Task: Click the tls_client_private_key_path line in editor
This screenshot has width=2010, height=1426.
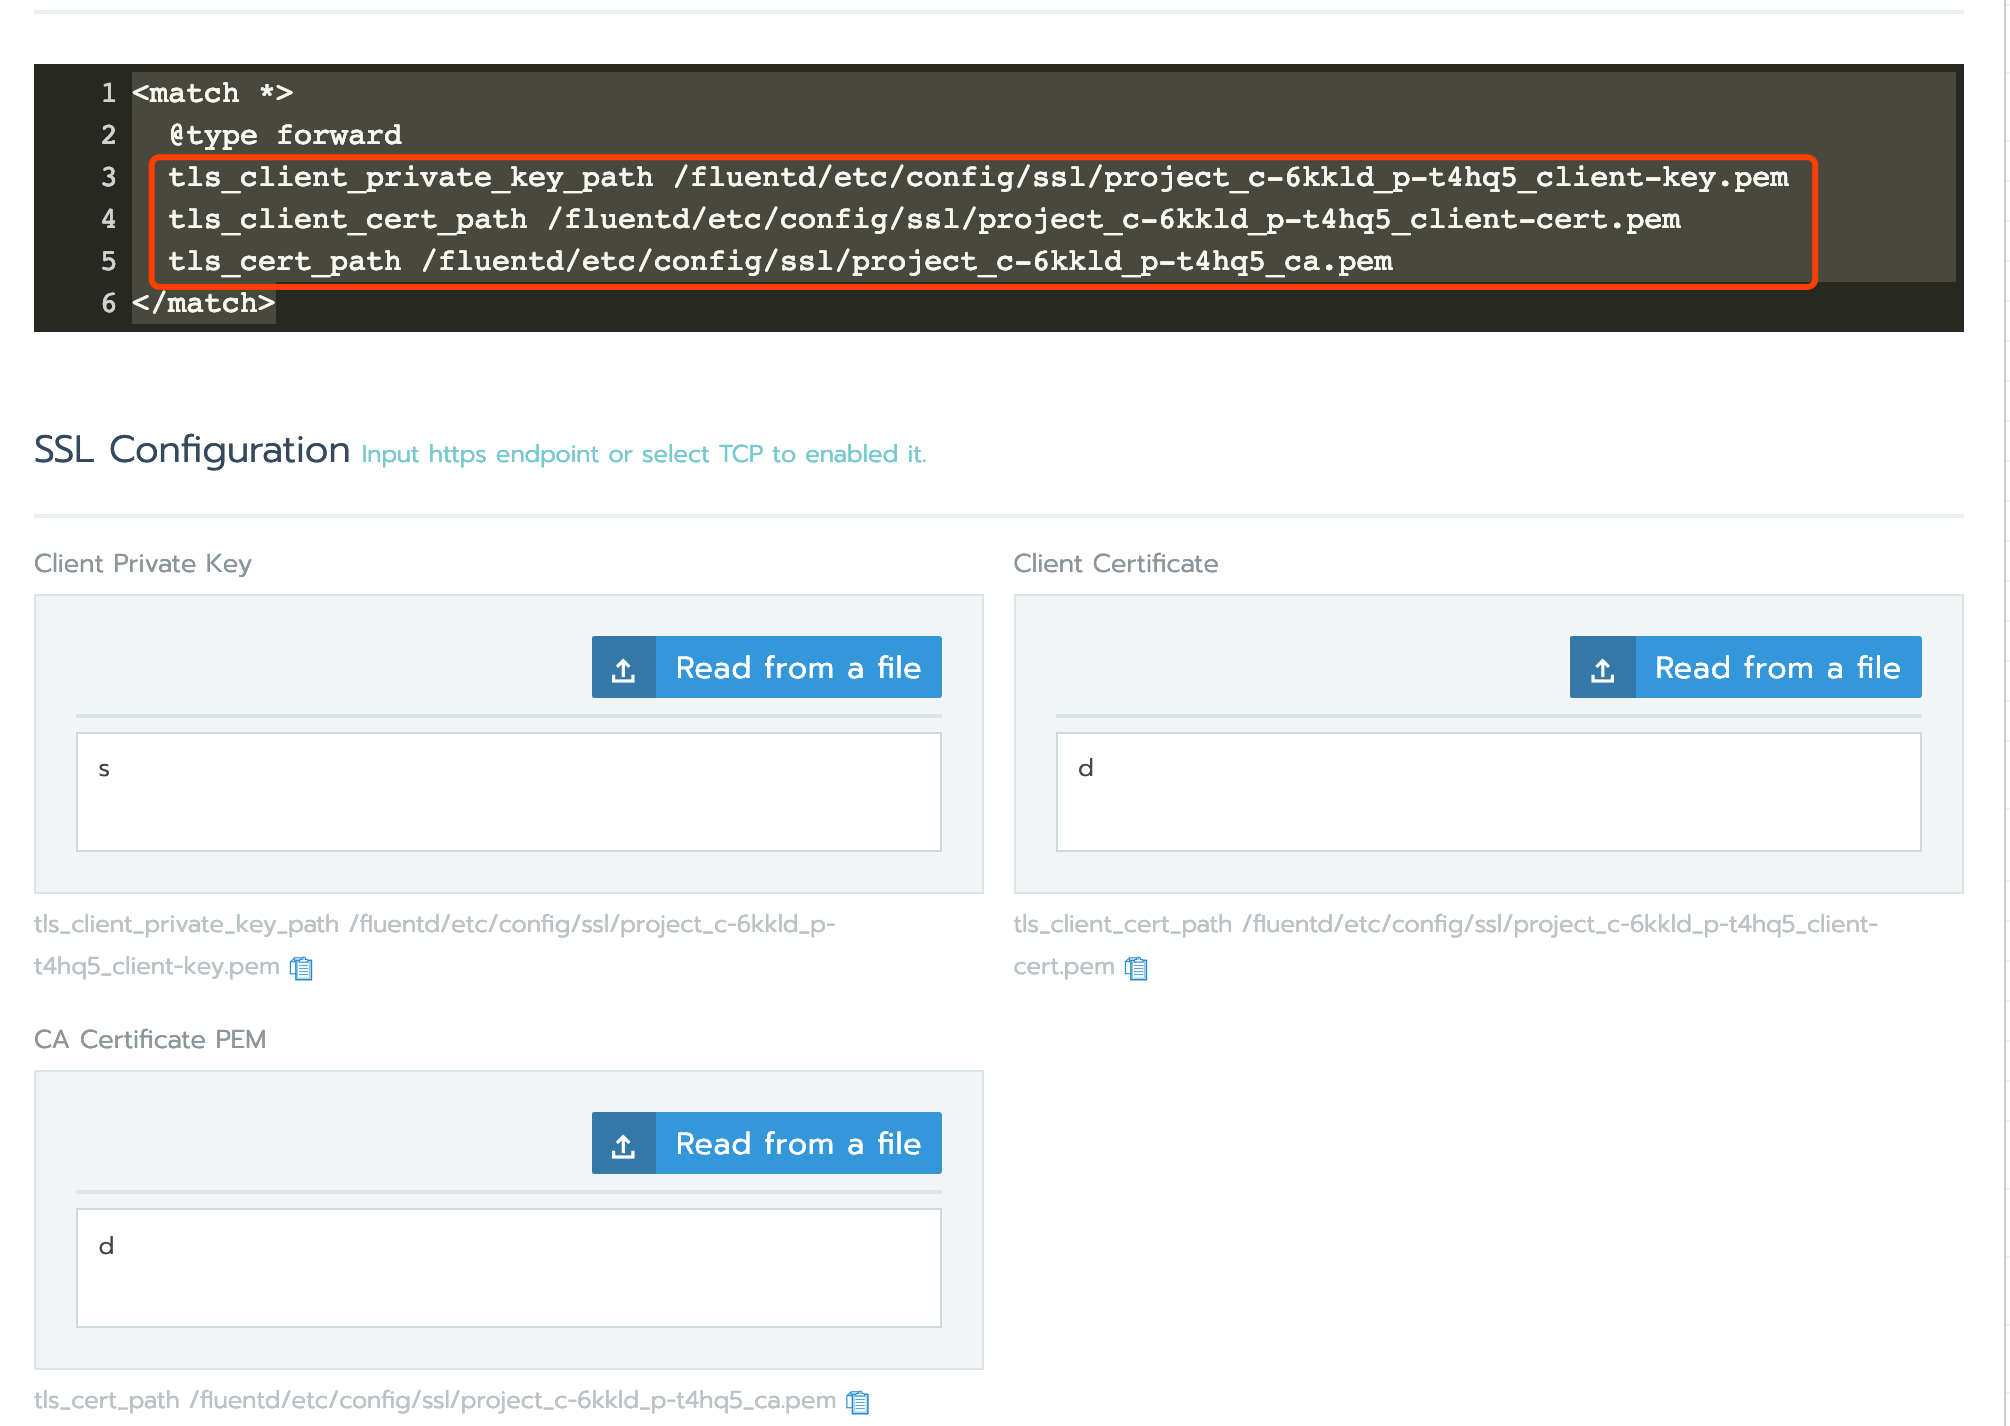Action: click(978, 177)
